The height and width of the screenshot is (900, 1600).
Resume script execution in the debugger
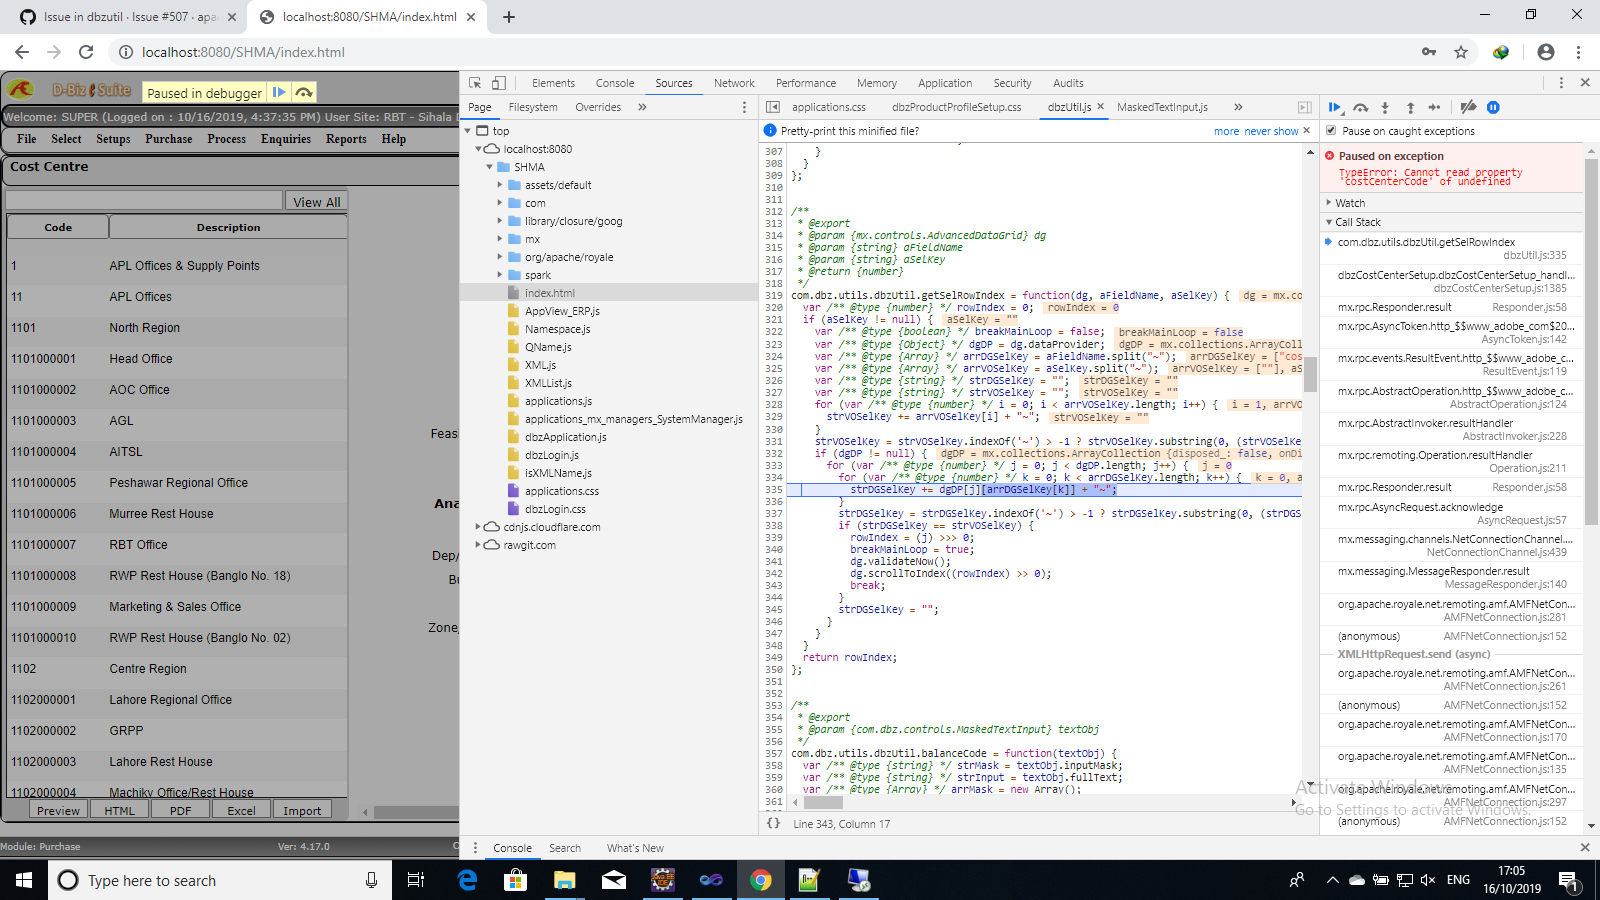click(x=1337, y=107)
